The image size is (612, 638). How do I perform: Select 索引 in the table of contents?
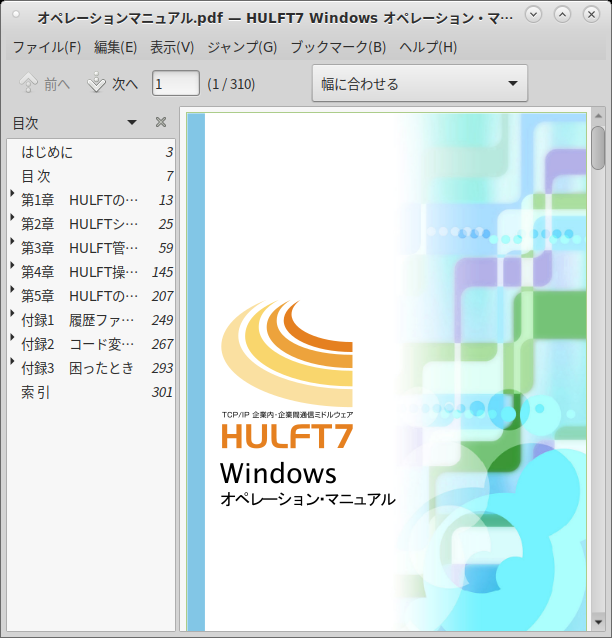click(92, 392)
